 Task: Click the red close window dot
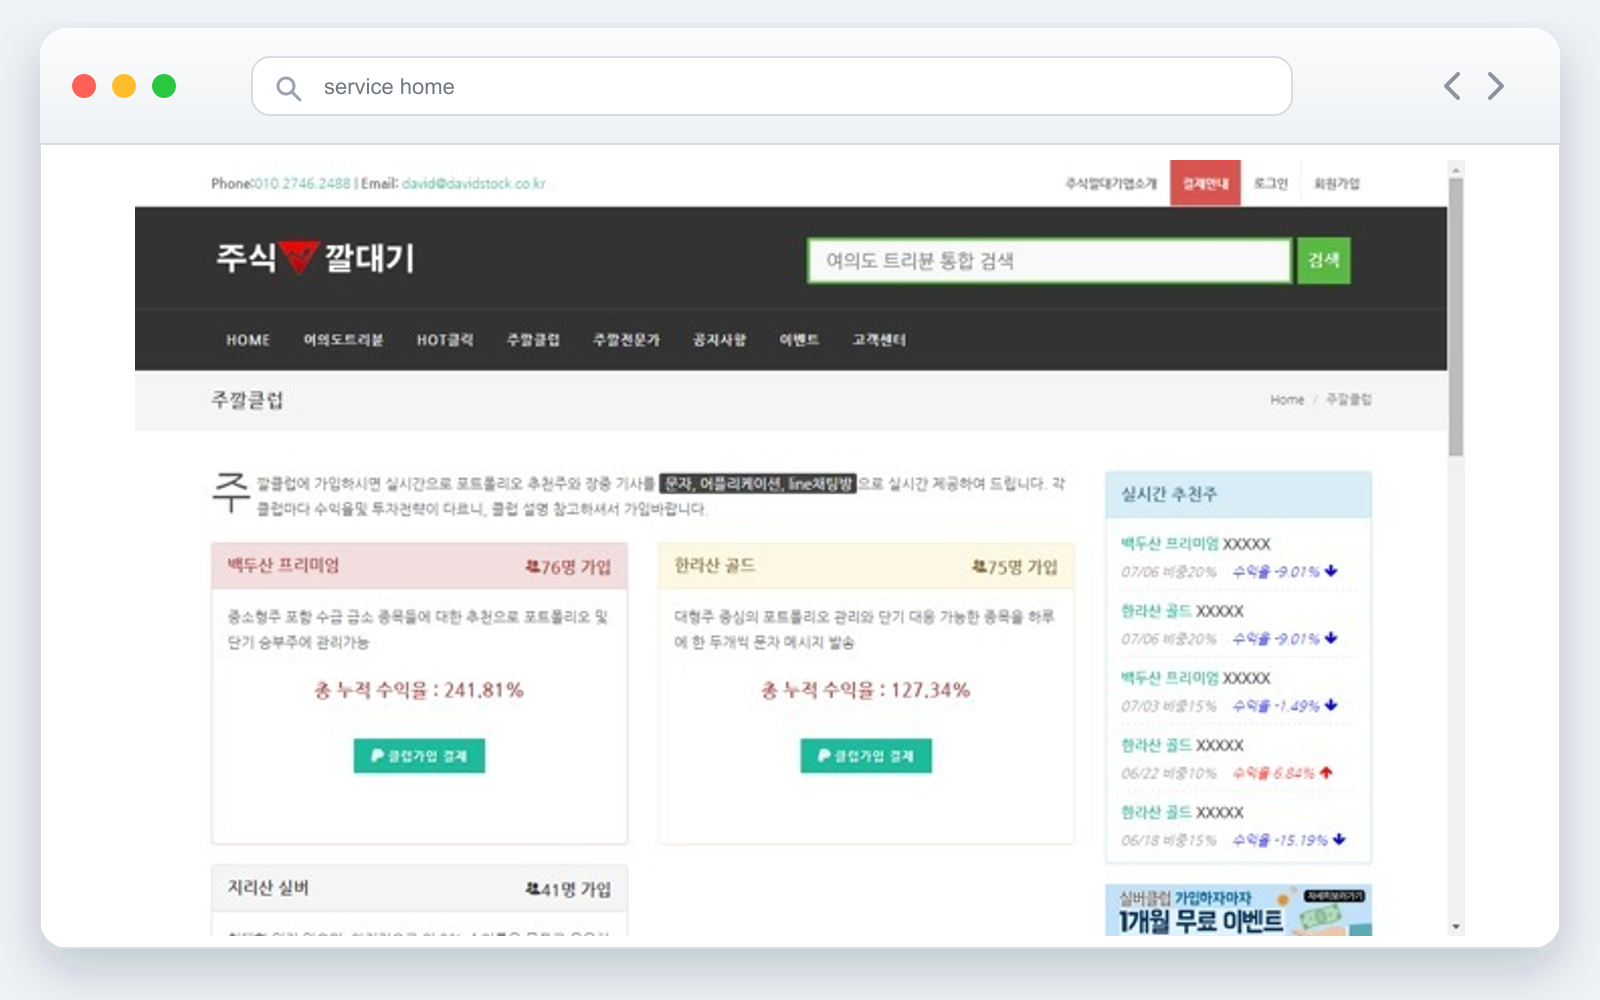[84, 86]
